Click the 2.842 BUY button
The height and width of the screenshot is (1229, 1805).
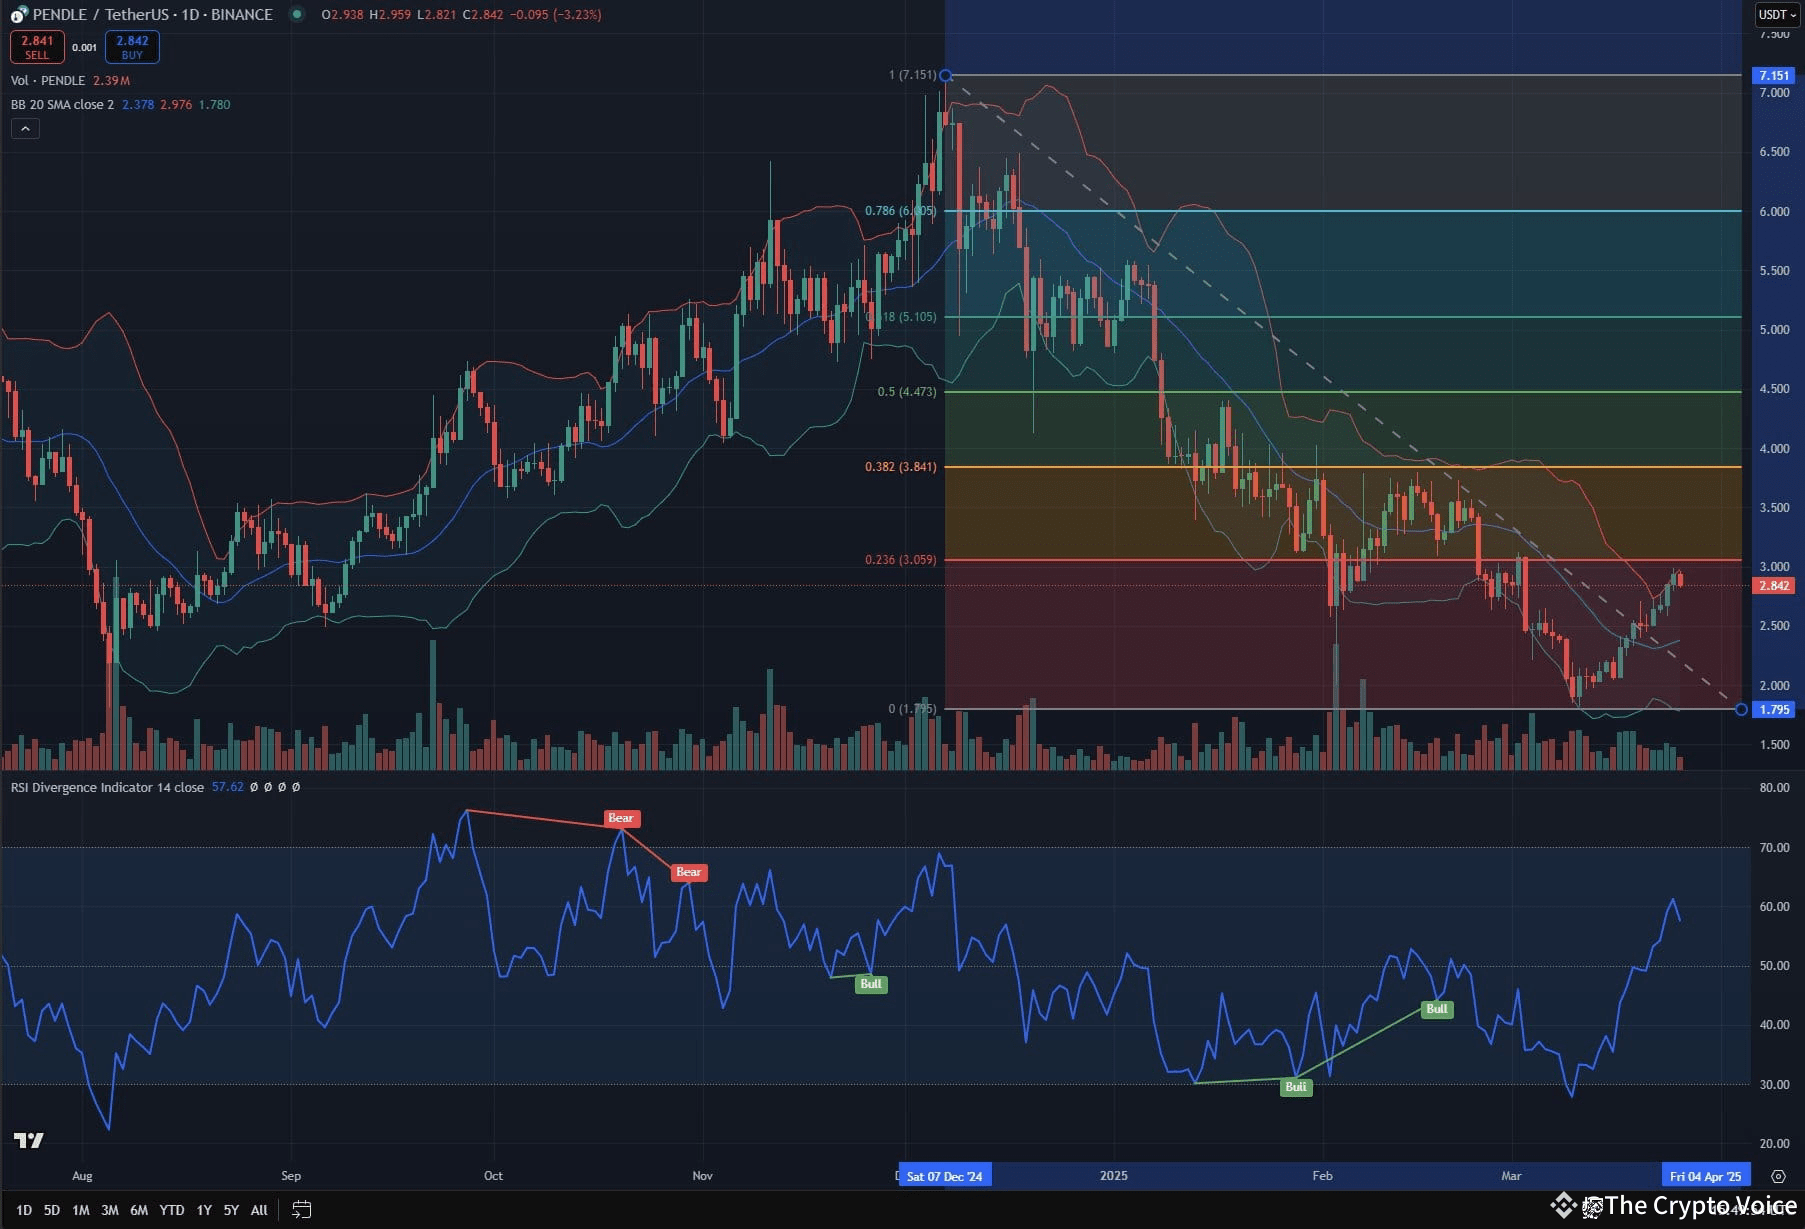tap(132, 47)
